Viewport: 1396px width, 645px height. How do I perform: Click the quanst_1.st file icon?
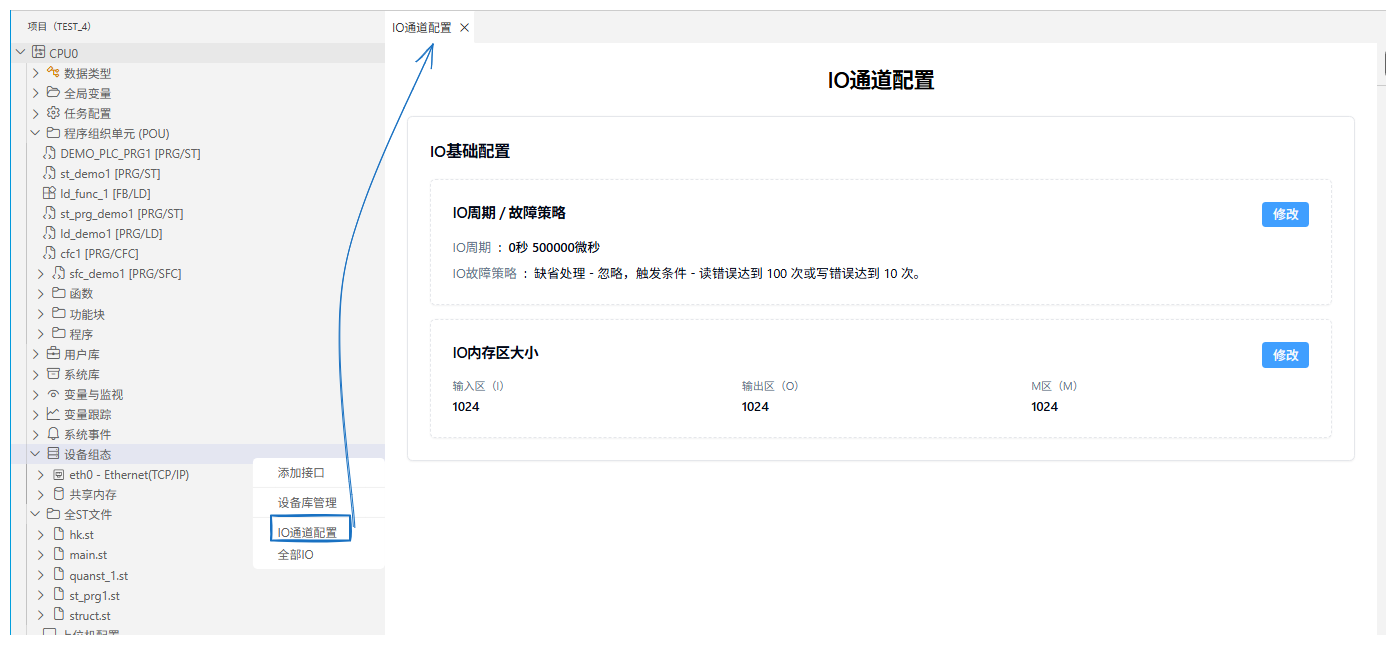58,575
